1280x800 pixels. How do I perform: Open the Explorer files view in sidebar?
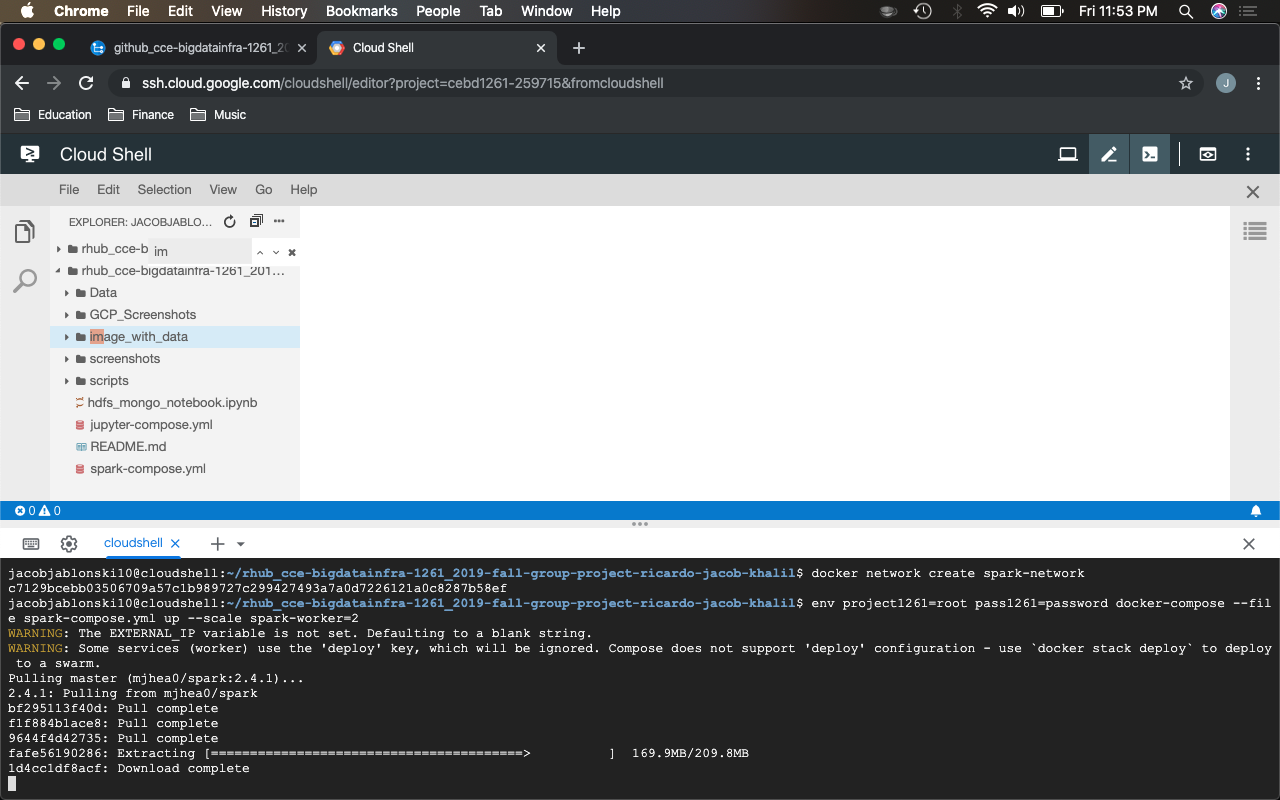point(25,232)
